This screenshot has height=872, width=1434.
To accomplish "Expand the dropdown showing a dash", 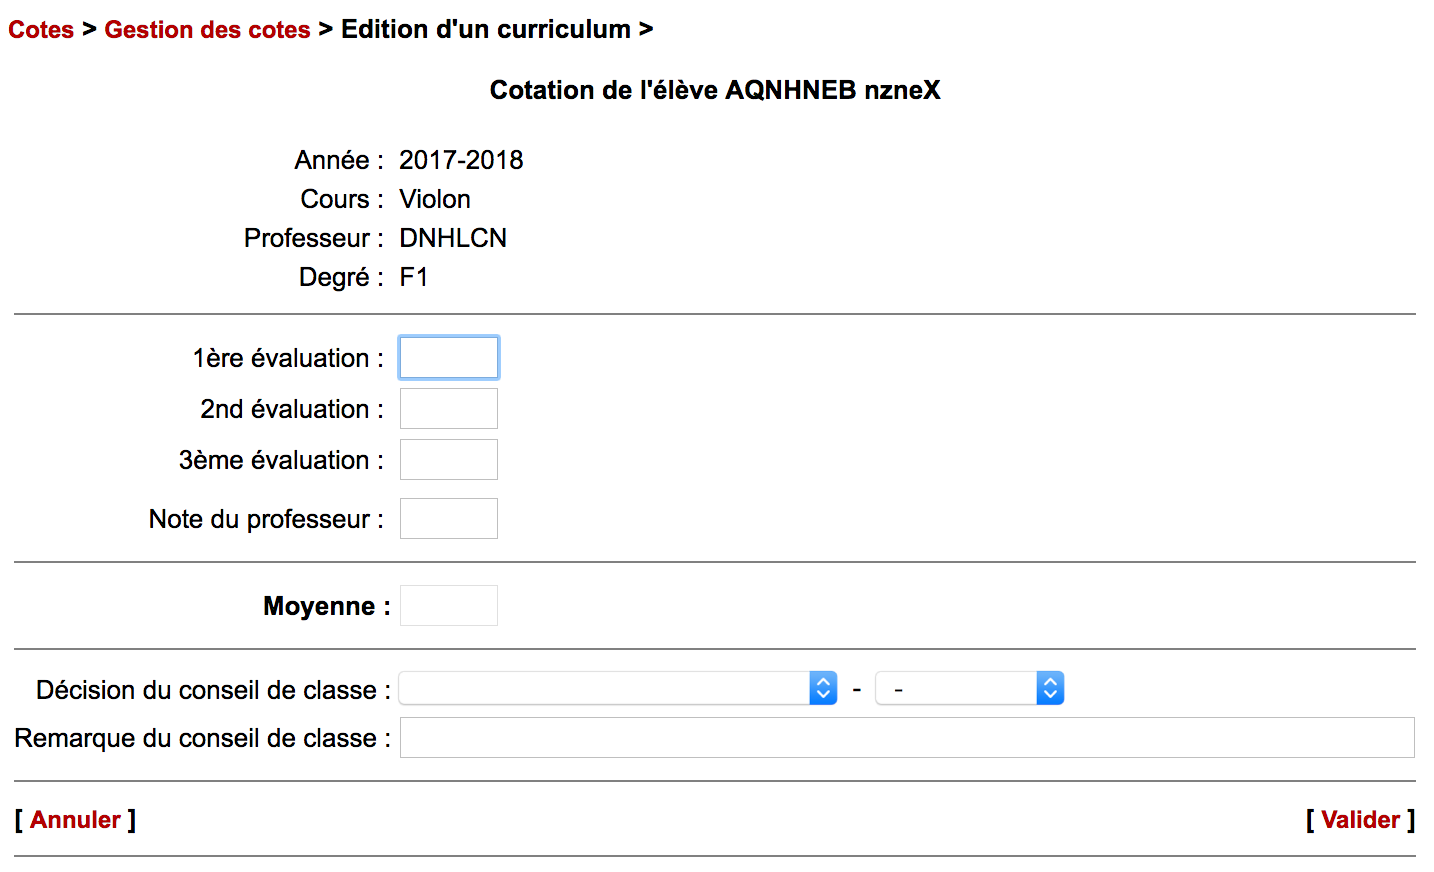I will pos(968,689).
